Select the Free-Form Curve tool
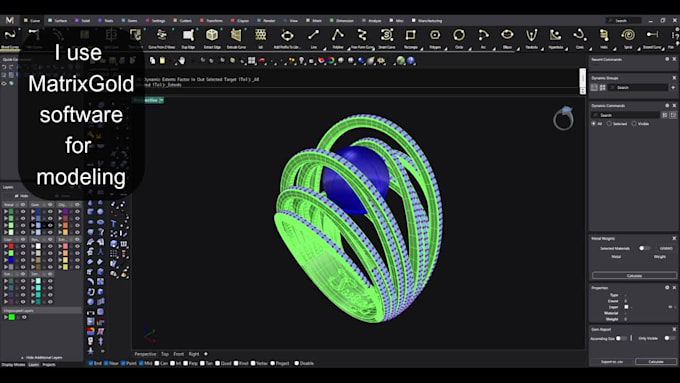The height and width of the screenshot is (383, 680). (362, 38)
